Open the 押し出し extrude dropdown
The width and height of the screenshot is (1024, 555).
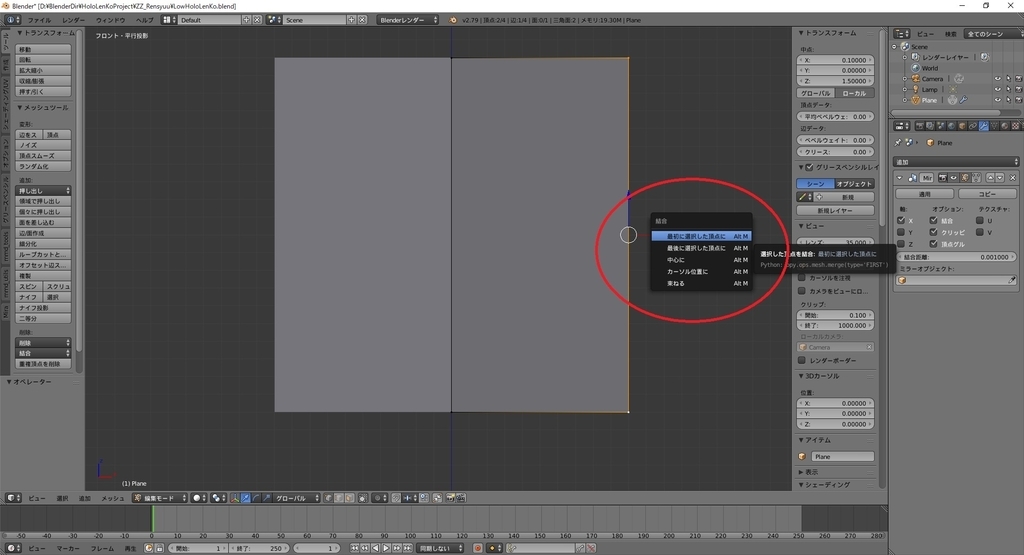click(43, 191)
